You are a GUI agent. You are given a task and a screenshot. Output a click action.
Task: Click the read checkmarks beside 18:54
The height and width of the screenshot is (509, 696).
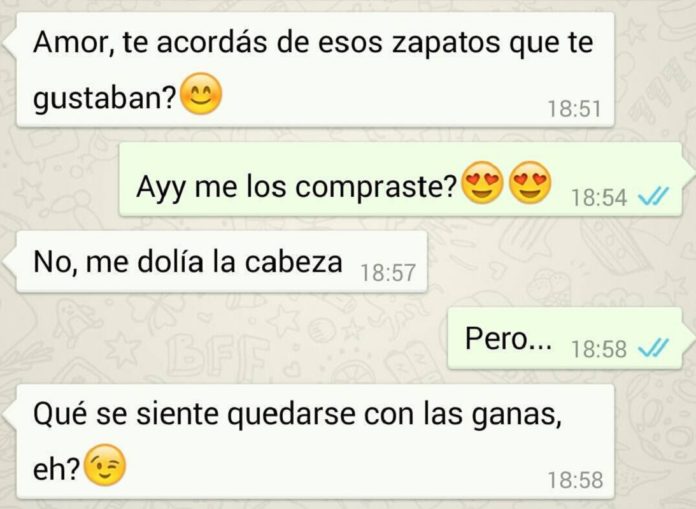coord(652,197)
